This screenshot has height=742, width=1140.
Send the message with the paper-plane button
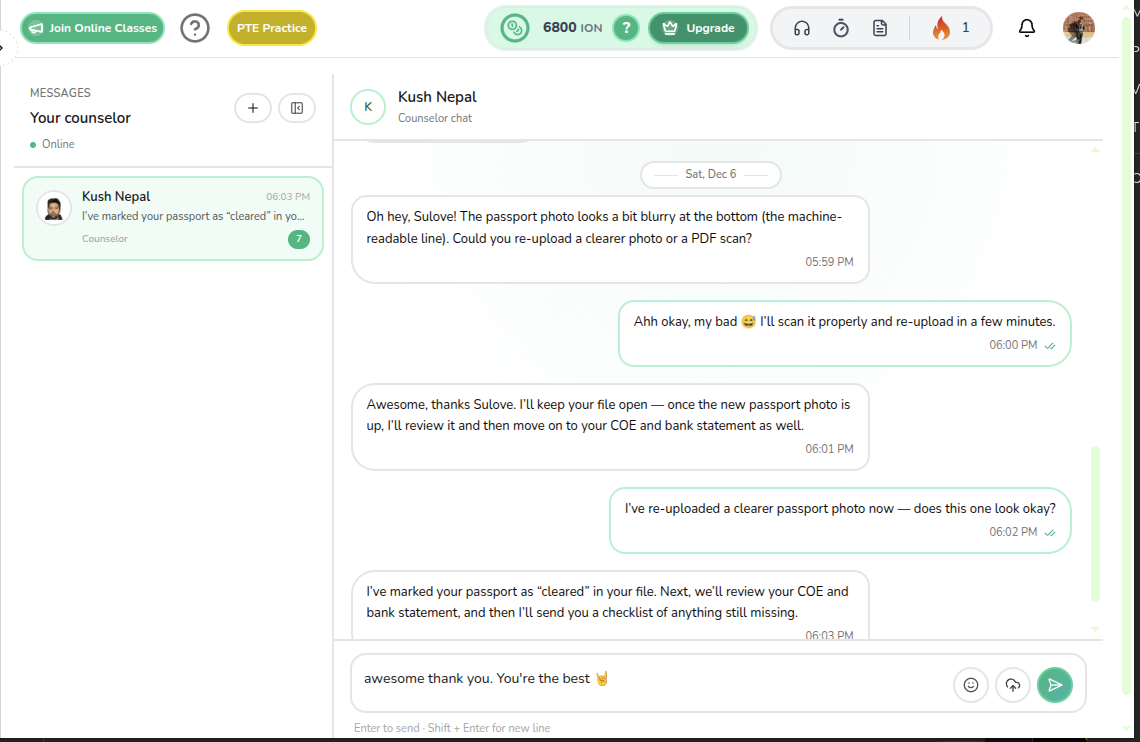(1054, 685)
